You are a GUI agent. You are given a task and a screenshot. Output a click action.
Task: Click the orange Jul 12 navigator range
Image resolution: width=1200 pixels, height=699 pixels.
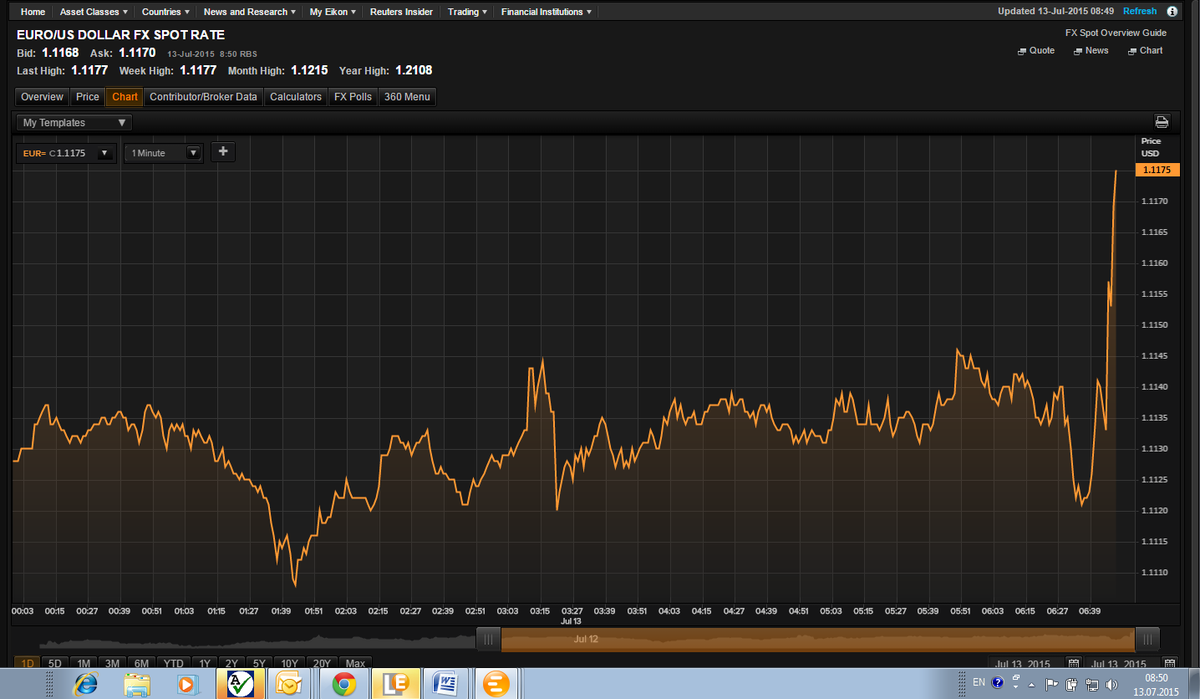pyautogui.click(x=818, y=639)
